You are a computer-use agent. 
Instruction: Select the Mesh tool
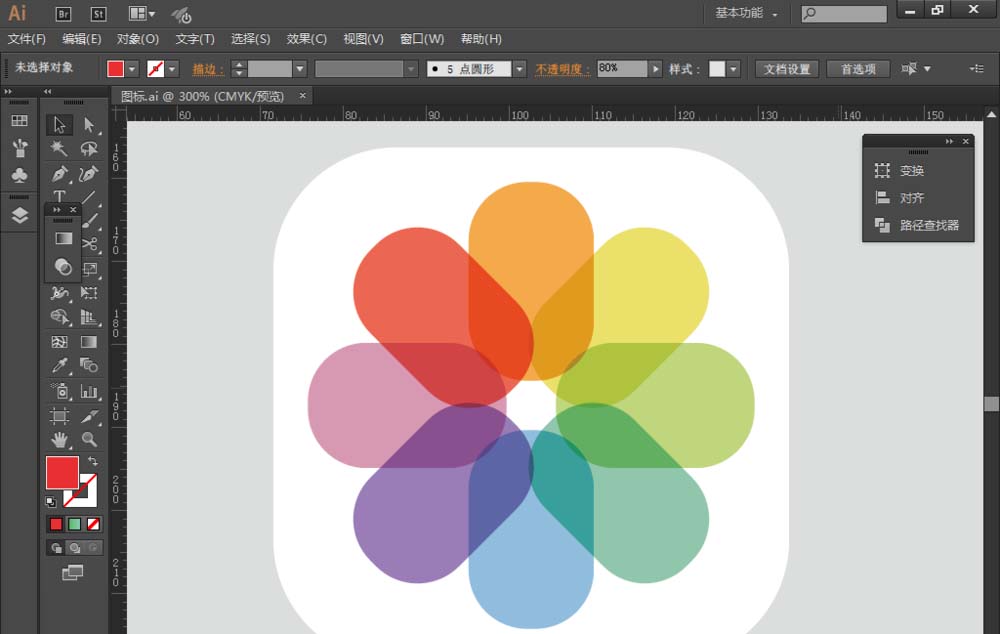(x=59, y=342)
